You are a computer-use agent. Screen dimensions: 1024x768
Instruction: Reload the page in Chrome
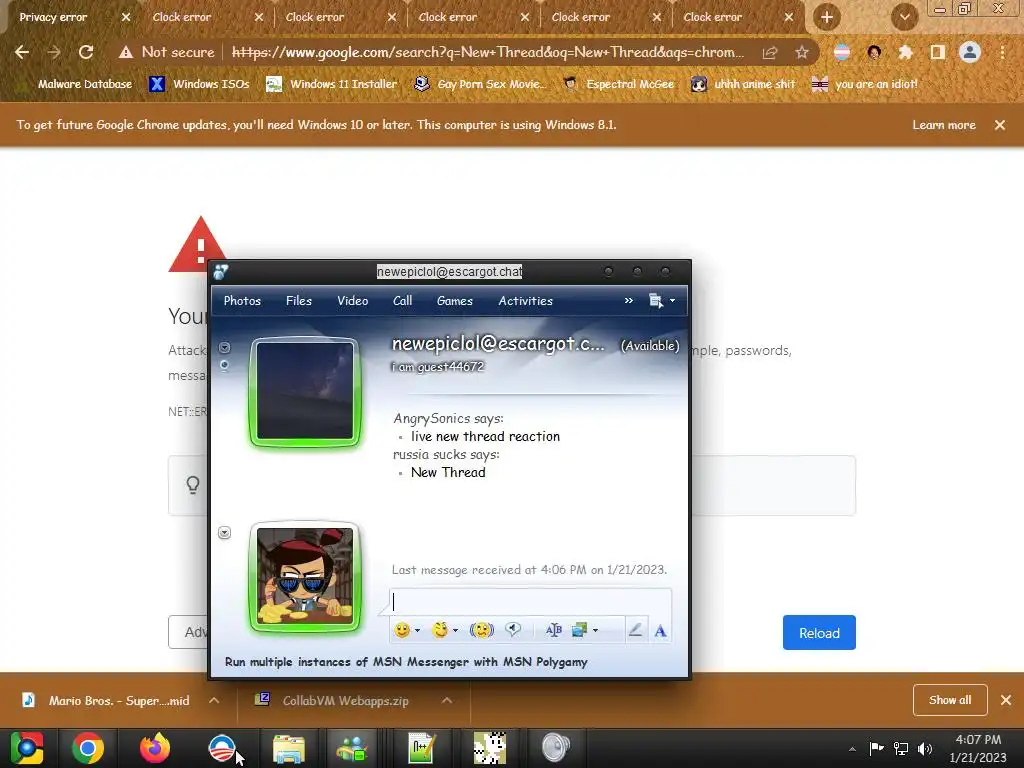click(86, 52)
